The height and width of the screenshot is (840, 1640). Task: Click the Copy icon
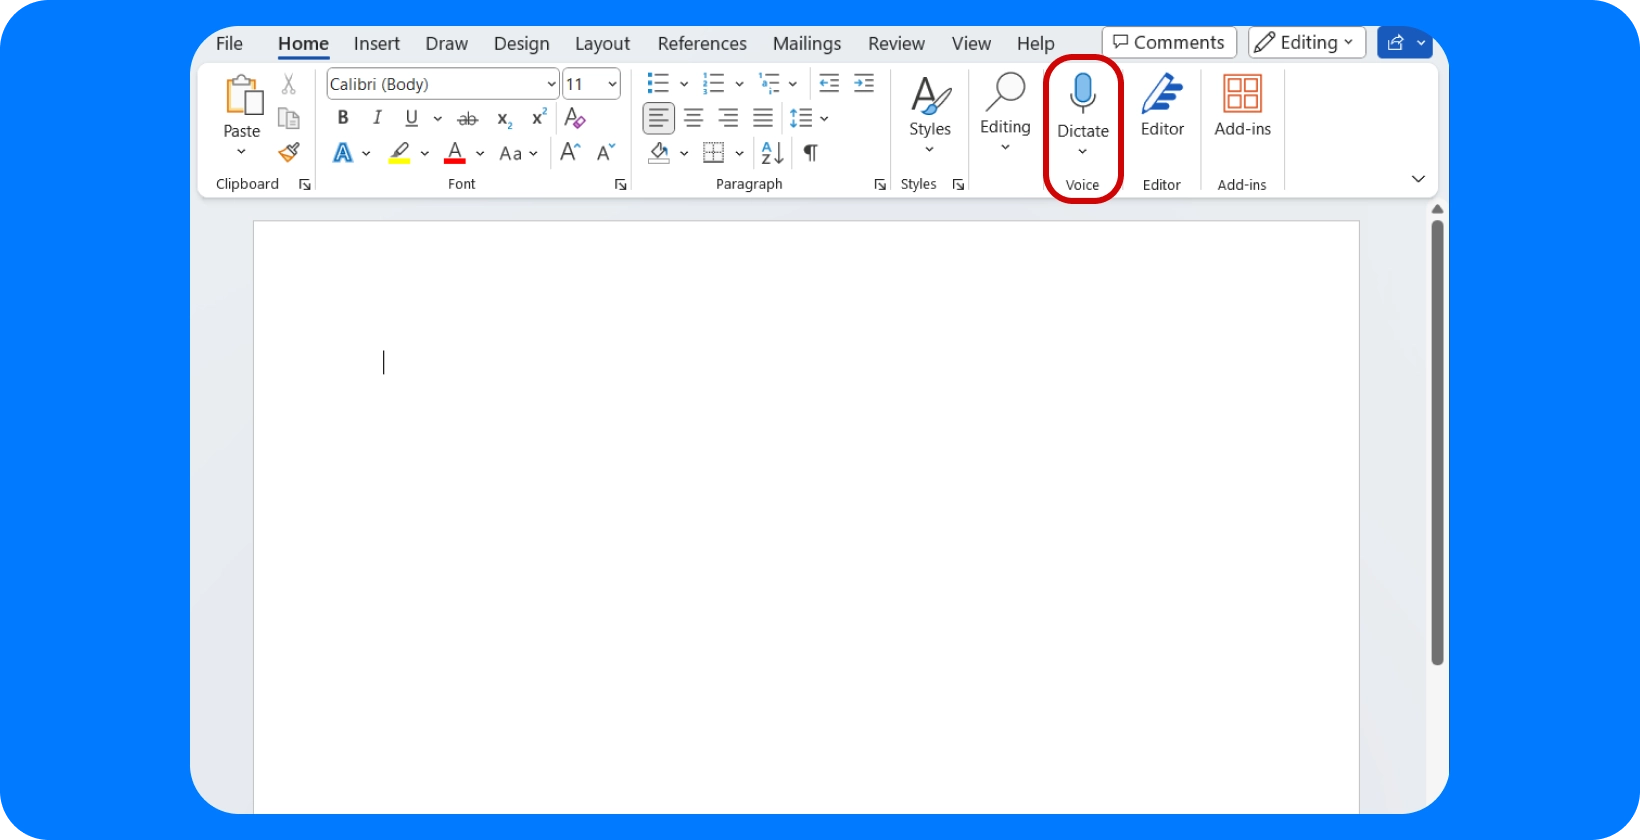click(288, 118)
